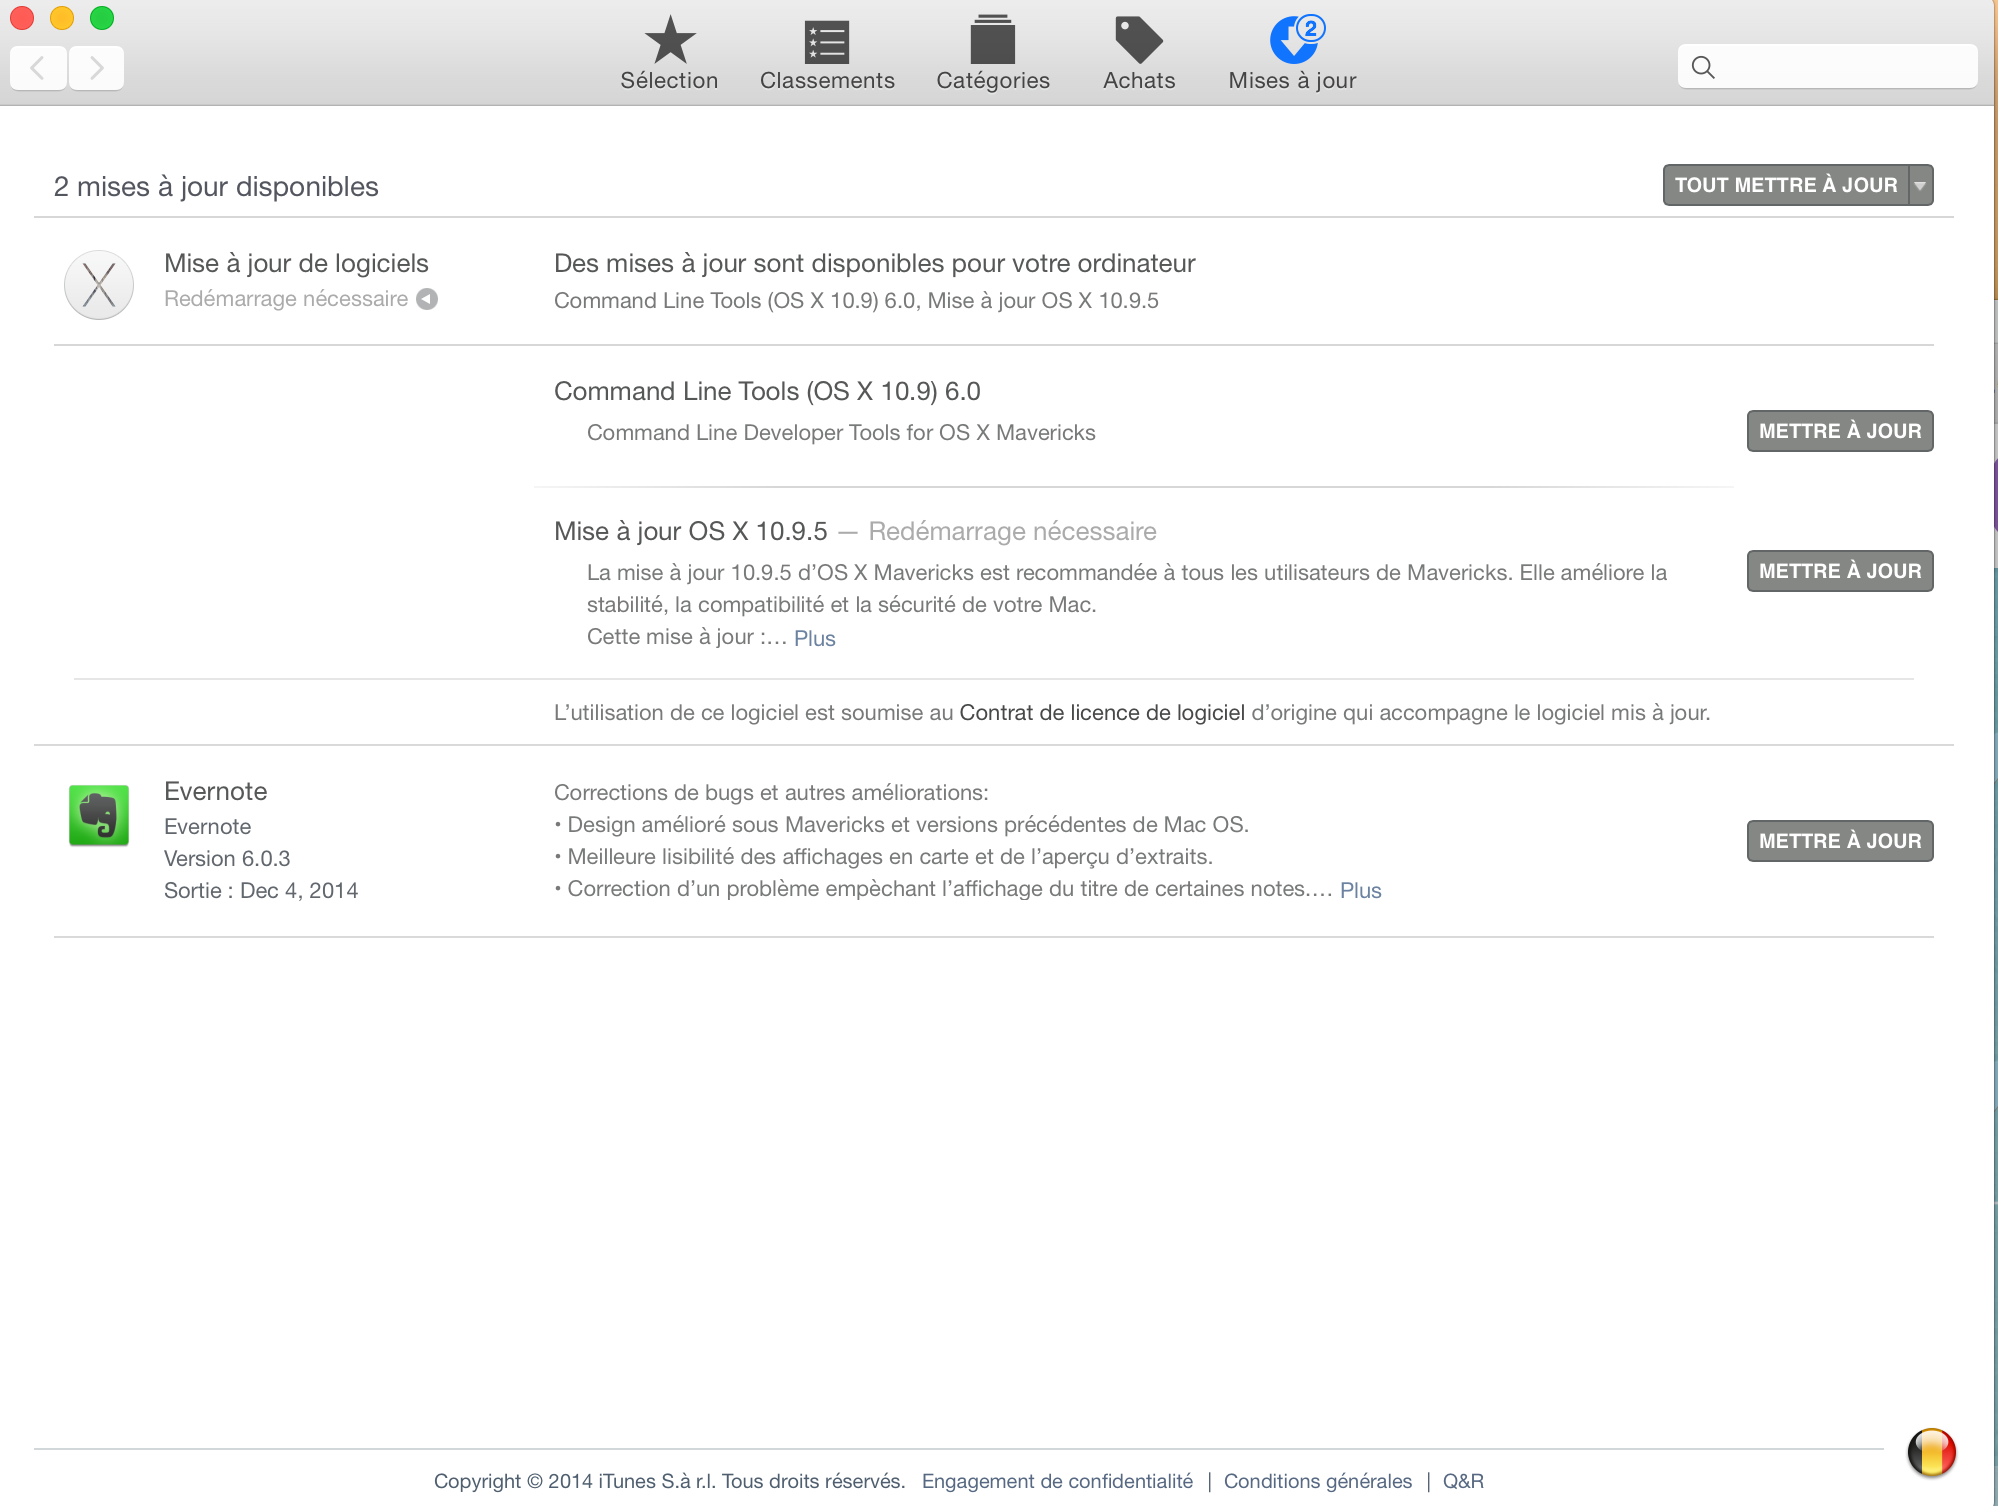Open the dropdown arrow of Tout mettre à jour
Viewport: 1998px width, 1506px height.
click(x=1920, y=185)
